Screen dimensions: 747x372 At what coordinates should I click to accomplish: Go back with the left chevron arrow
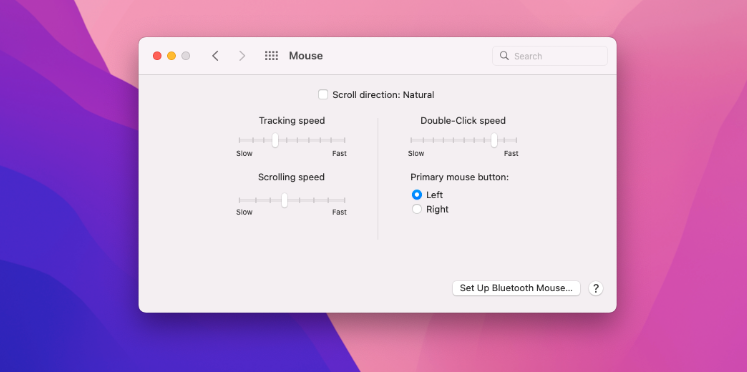tap(215, 56)
